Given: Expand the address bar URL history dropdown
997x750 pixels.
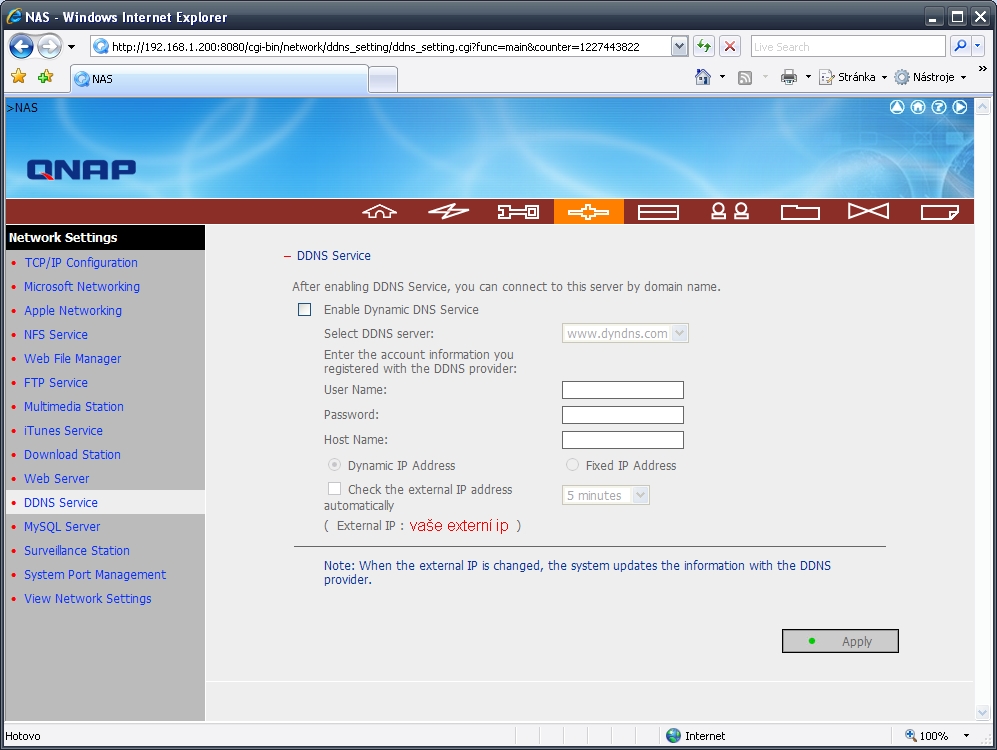Looking at the screenshot, I should tap(679, 46).
